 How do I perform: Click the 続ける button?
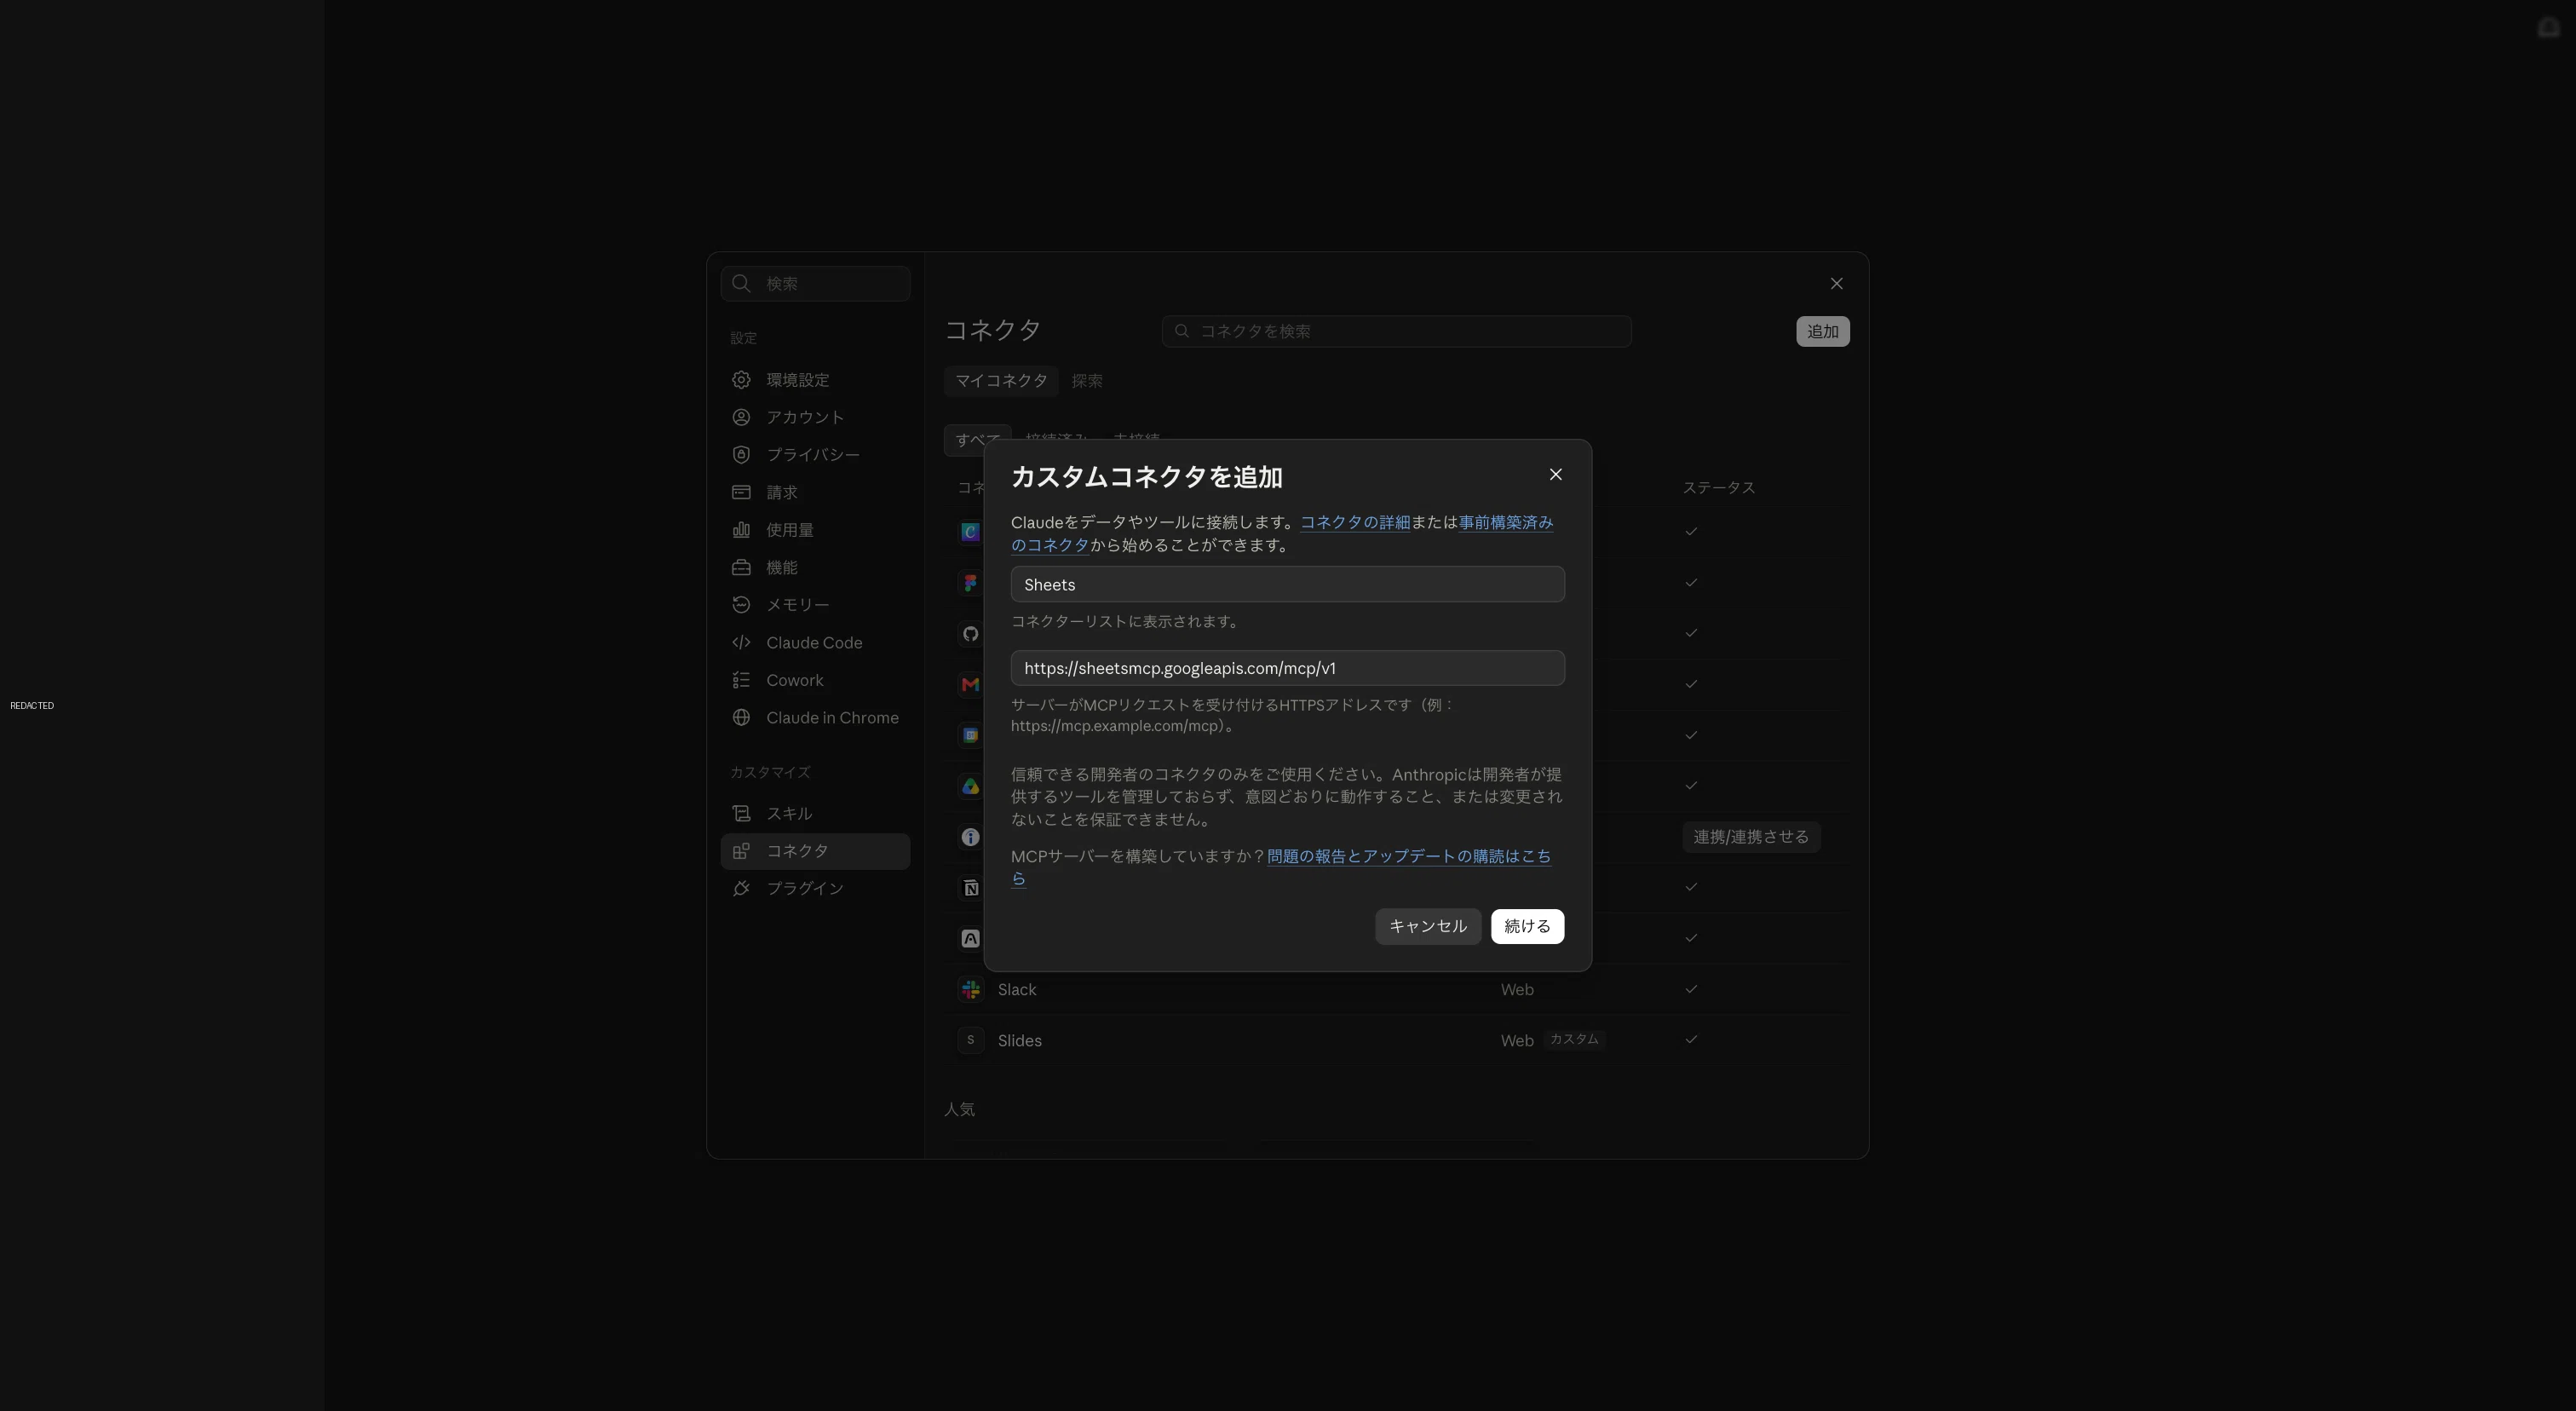click(1527, 926)
